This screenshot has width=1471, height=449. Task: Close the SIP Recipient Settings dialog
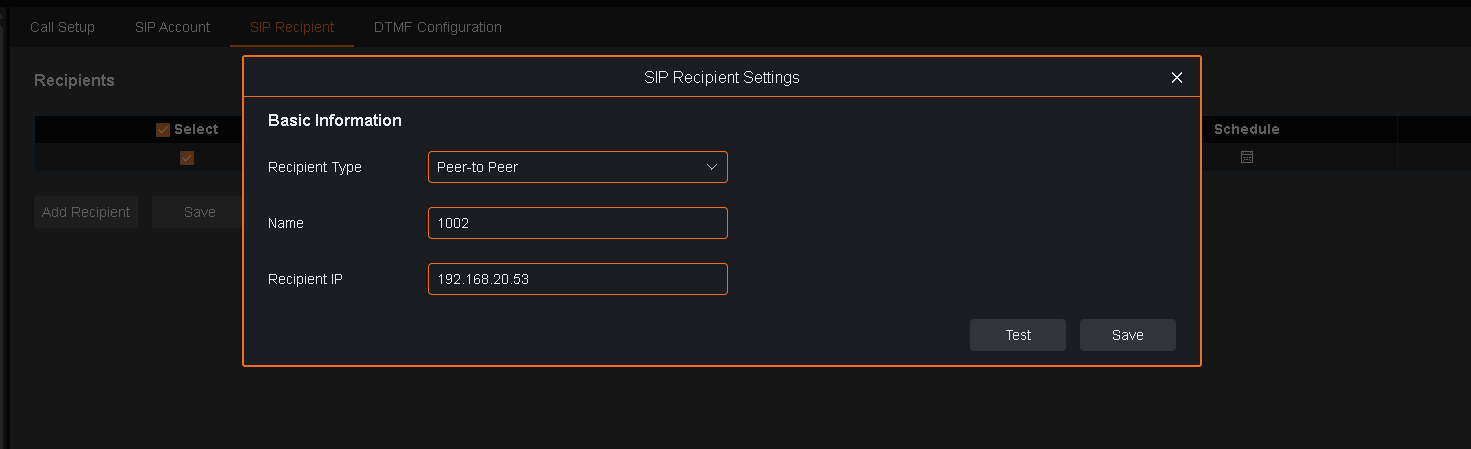(1177, 77)
